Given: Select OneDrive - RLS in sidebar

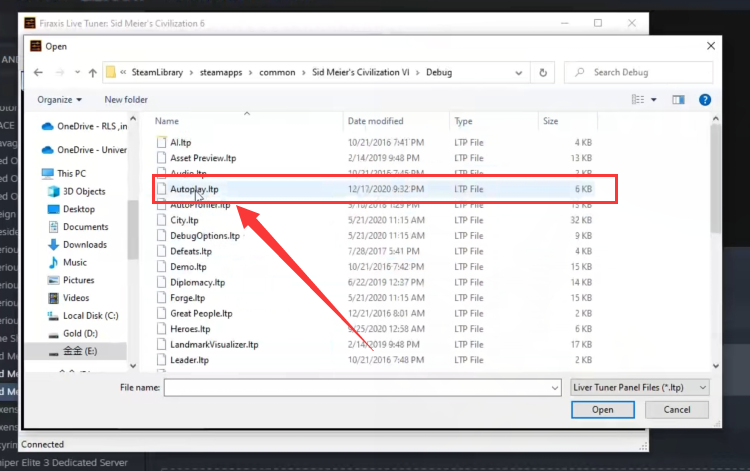Looking at the screenshot, I should click(x=85, y=126).
